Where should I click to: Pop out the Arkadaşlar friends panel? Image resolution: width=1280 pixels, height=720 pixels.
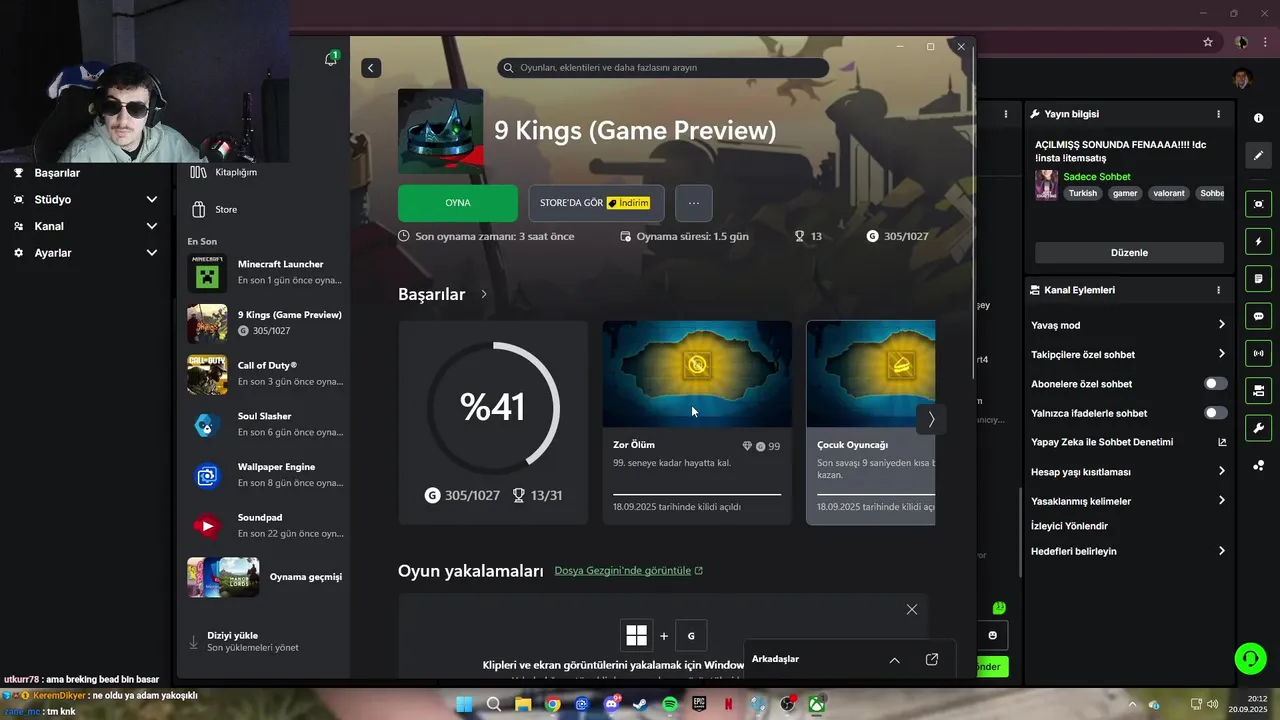pos(932,660)
